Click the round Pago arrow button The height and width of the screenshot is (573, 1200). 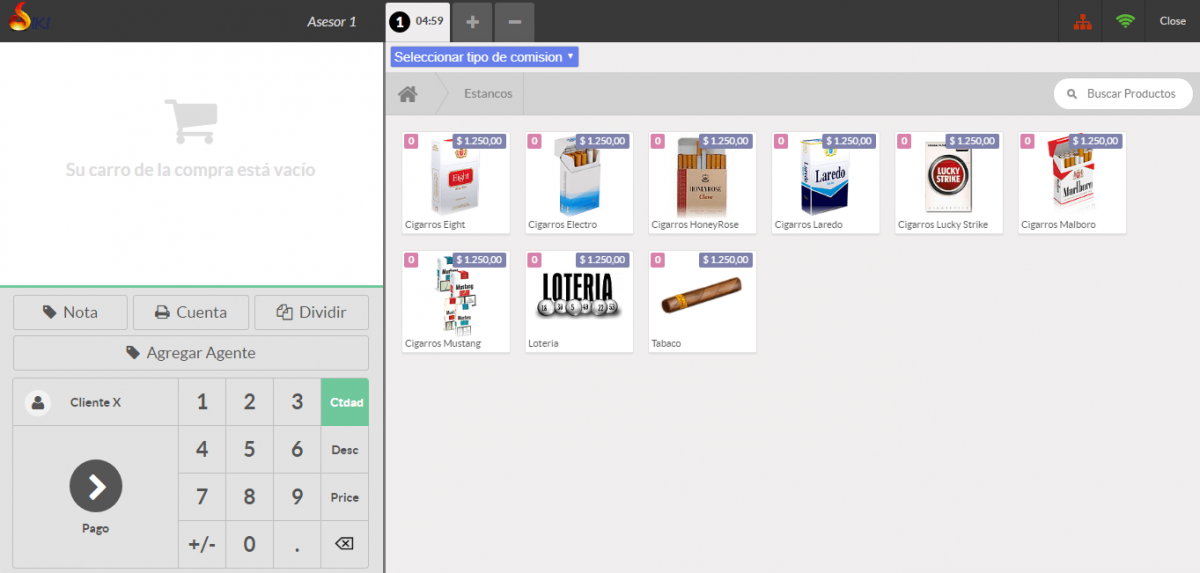pyautogui.click(x=96, y=486)
